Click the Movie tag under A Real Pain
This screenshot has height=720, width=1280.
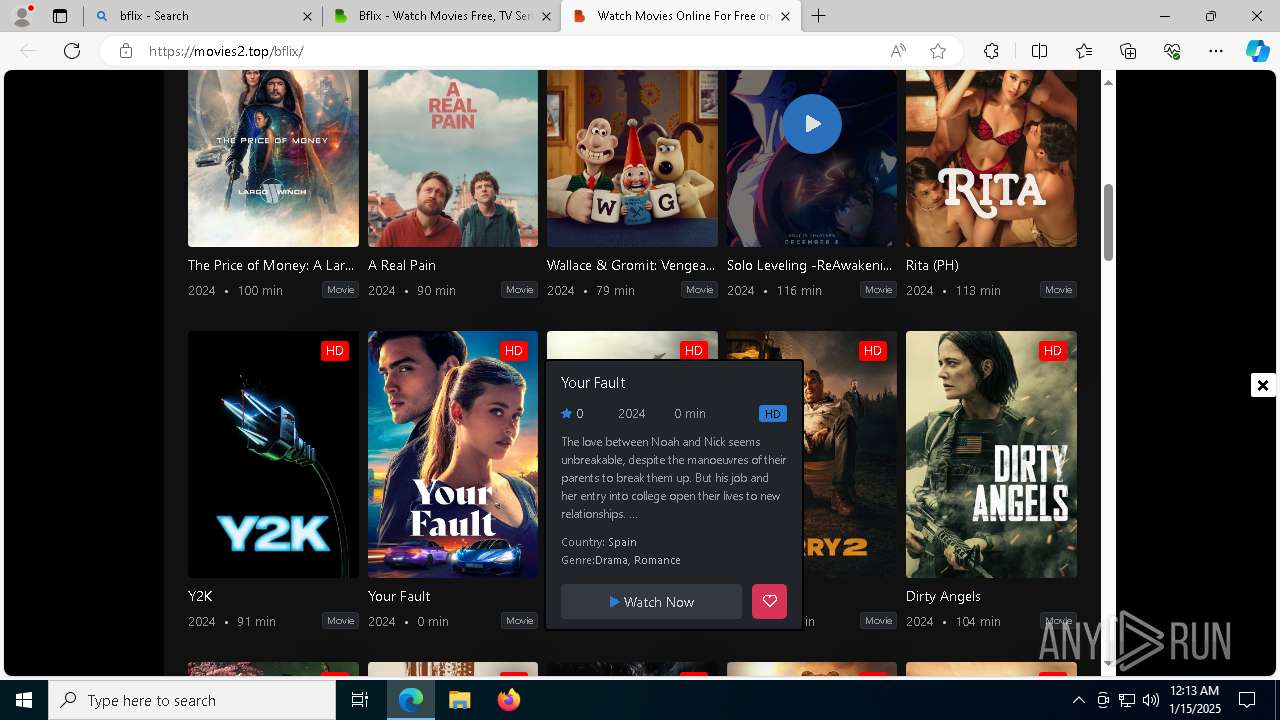pyautogui.click(x=520, y=290)
